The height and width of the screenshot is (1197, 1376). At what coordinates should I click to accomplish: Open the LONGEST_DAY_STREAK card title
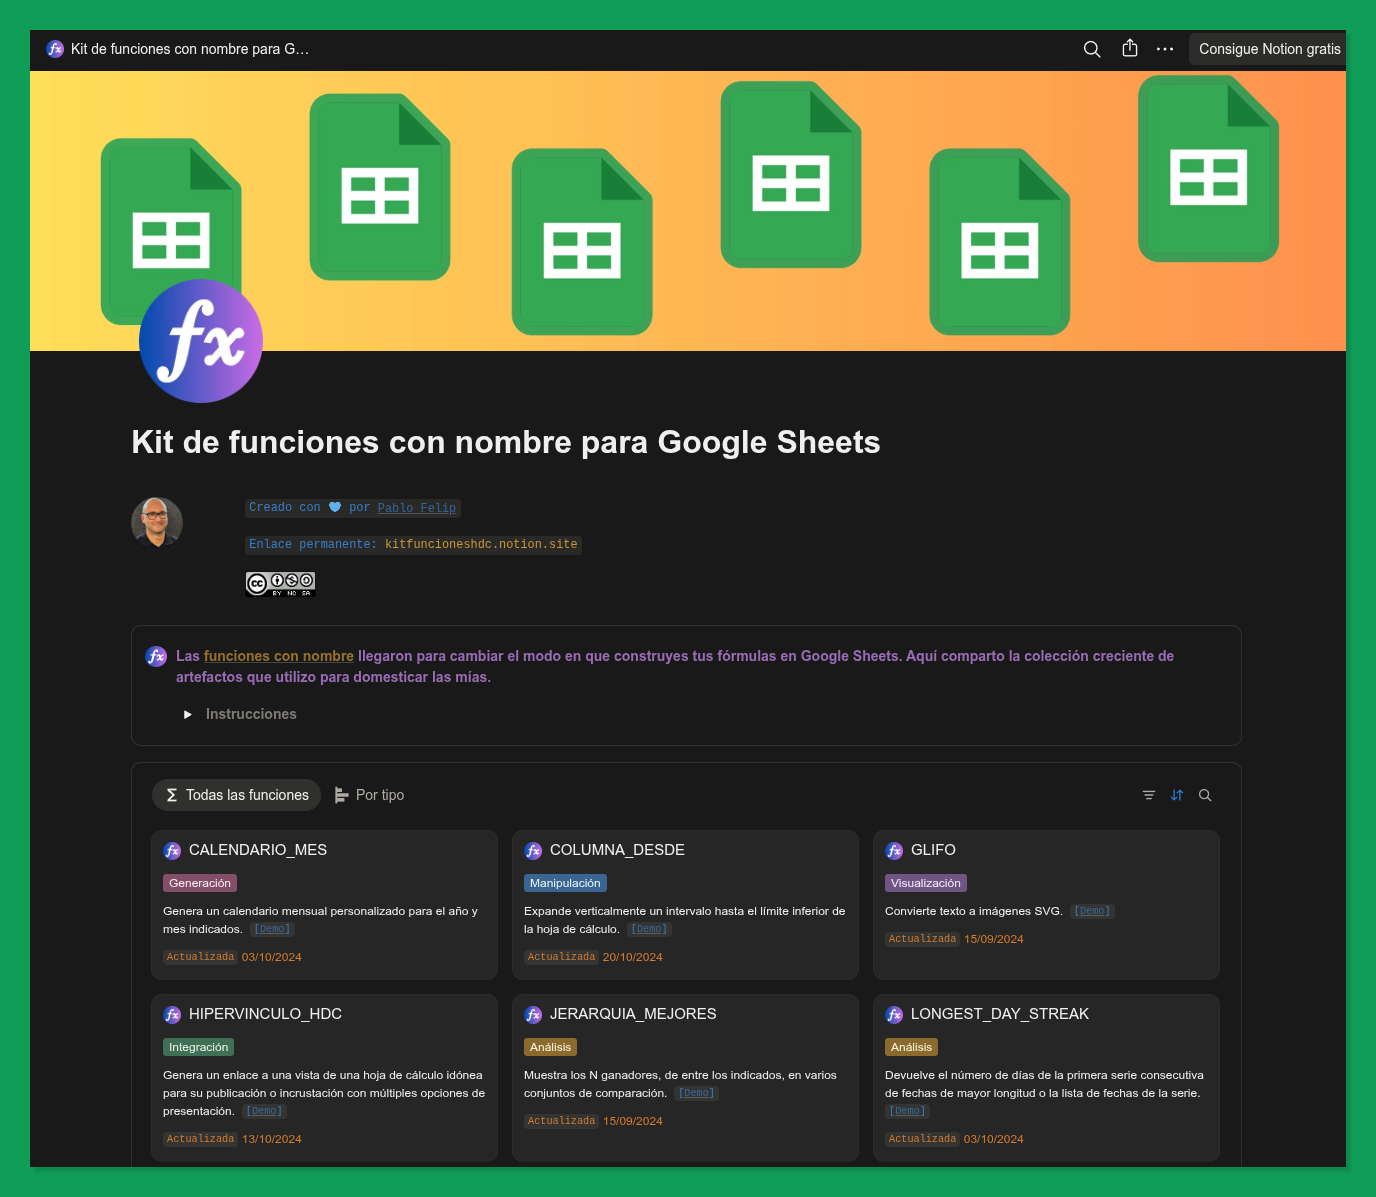tap(1000, 1014)
